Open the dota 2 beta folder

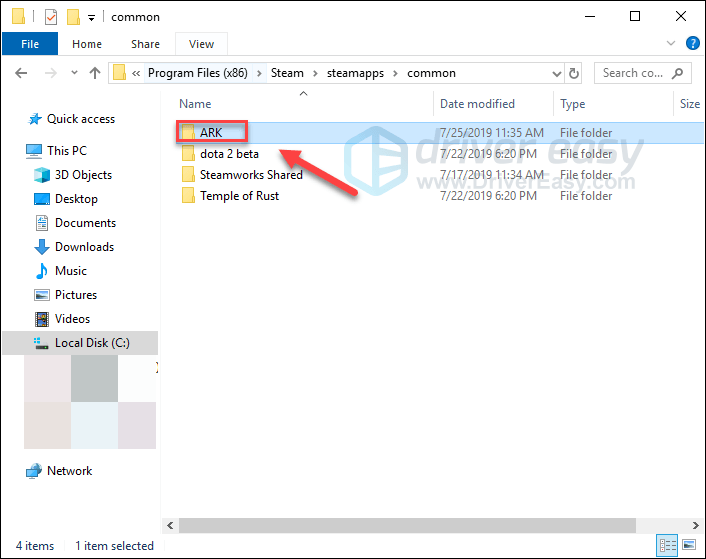(229, 154)
